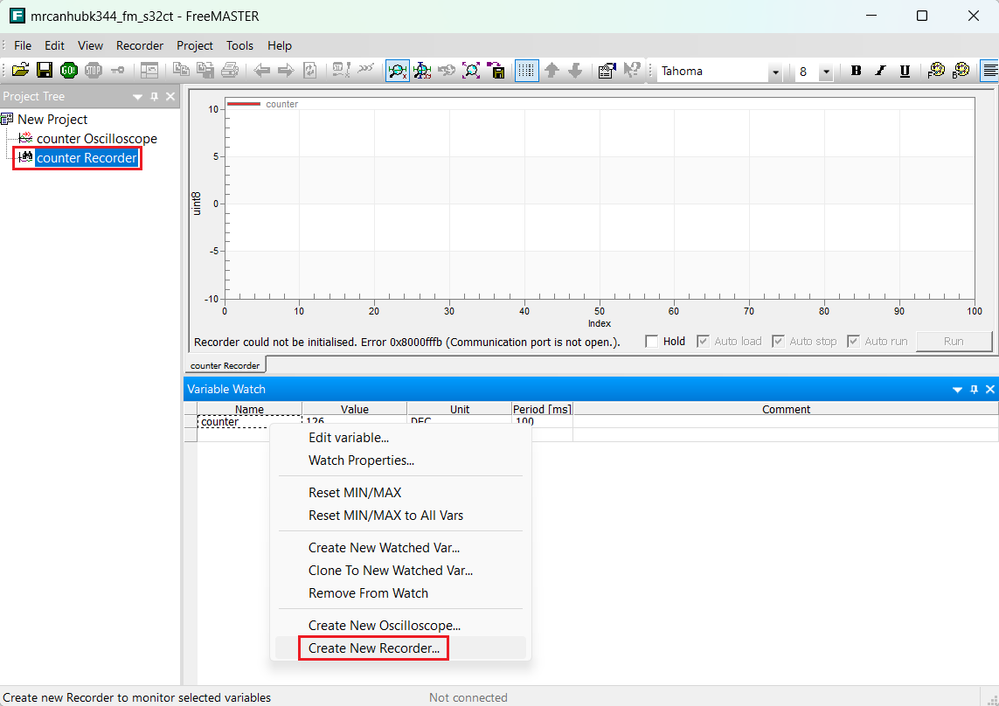Apply bold formatting with the B icon

point(856,71)
